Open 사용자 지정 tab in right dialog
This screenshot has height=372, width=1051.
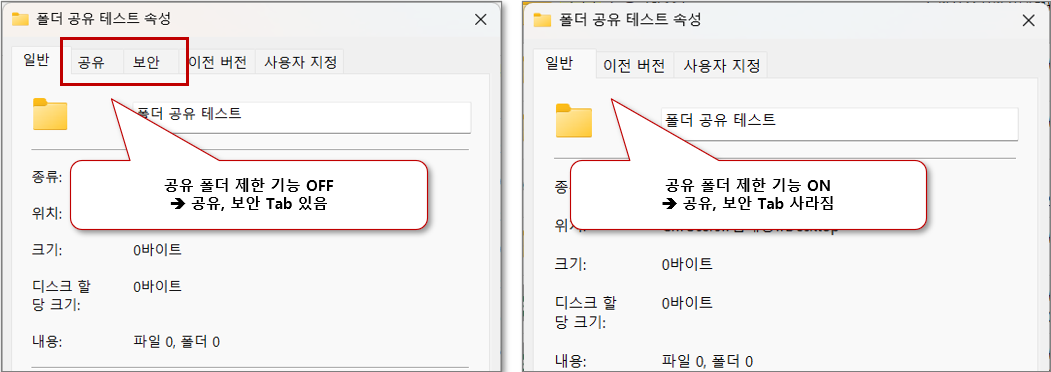click(721, 66)
